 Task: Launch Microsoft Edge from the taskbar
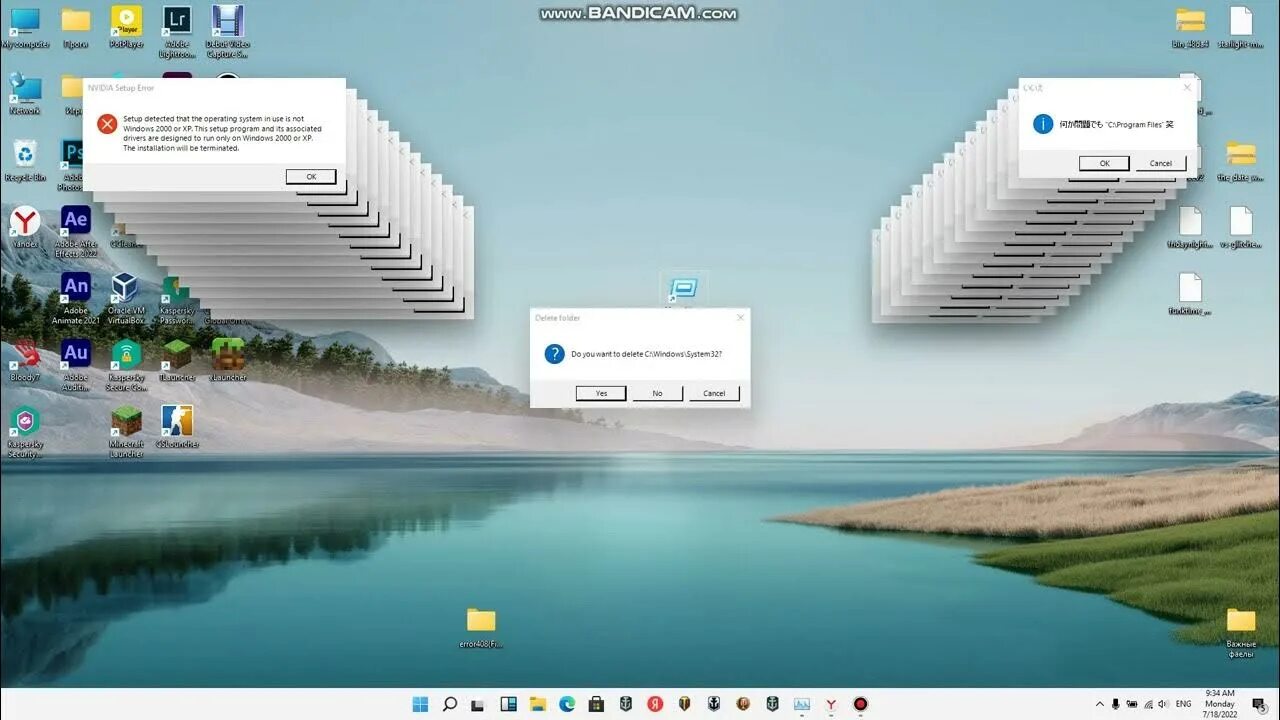[x=567, y=704]
